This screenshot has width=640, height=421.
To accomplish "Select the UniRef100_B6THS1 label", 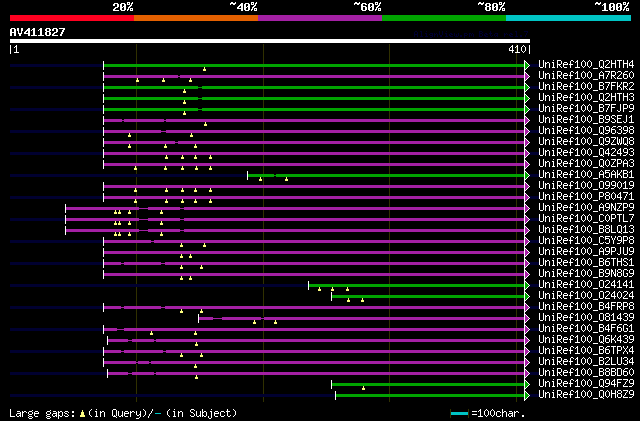I will pyautogui.click(x=586, y=263).
